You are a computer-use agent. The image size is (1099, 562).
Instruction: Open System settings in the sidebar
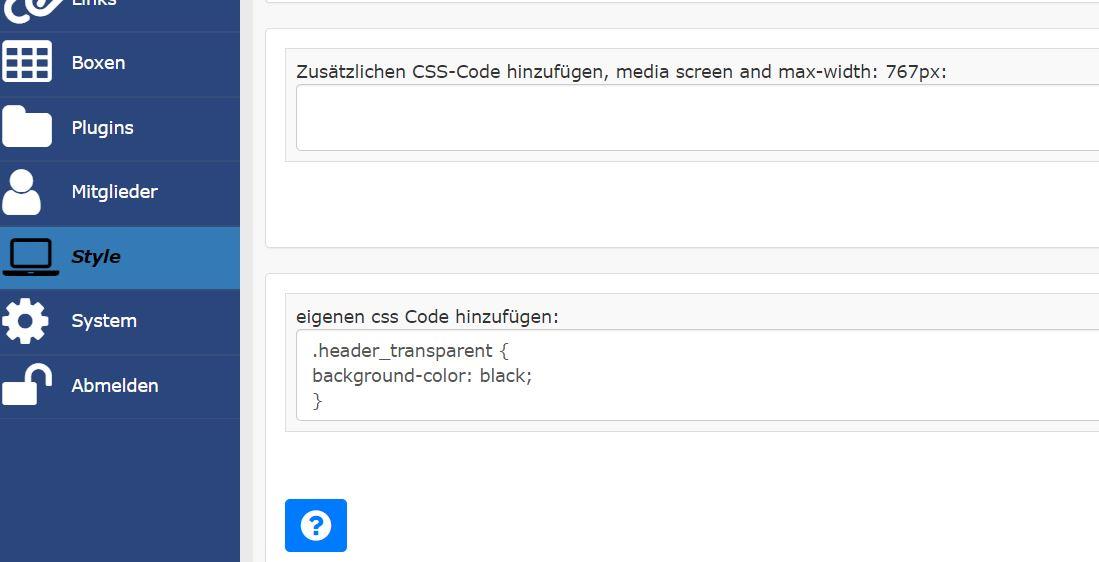[104, 321]
